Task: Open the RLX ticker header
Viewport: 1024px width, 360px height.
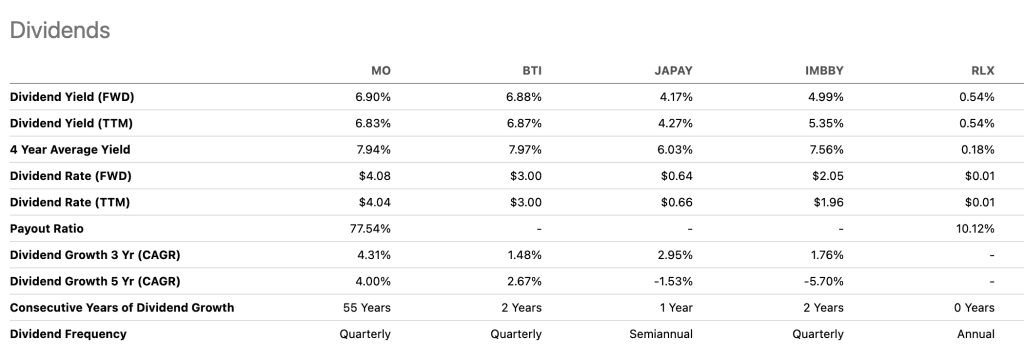Action: coord(983,71)
